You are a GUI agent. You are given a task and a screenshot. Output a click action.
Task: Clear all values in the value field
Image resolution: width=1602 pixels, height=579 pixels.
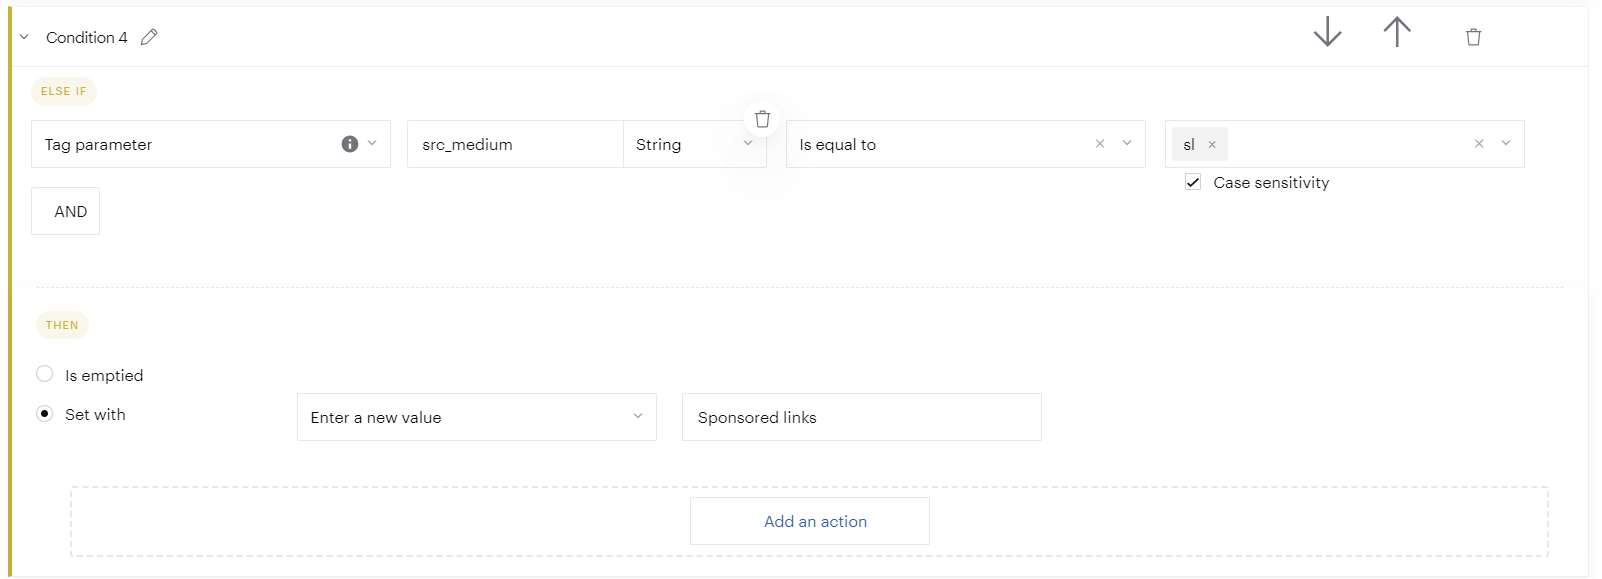[x=1479, y=144]
